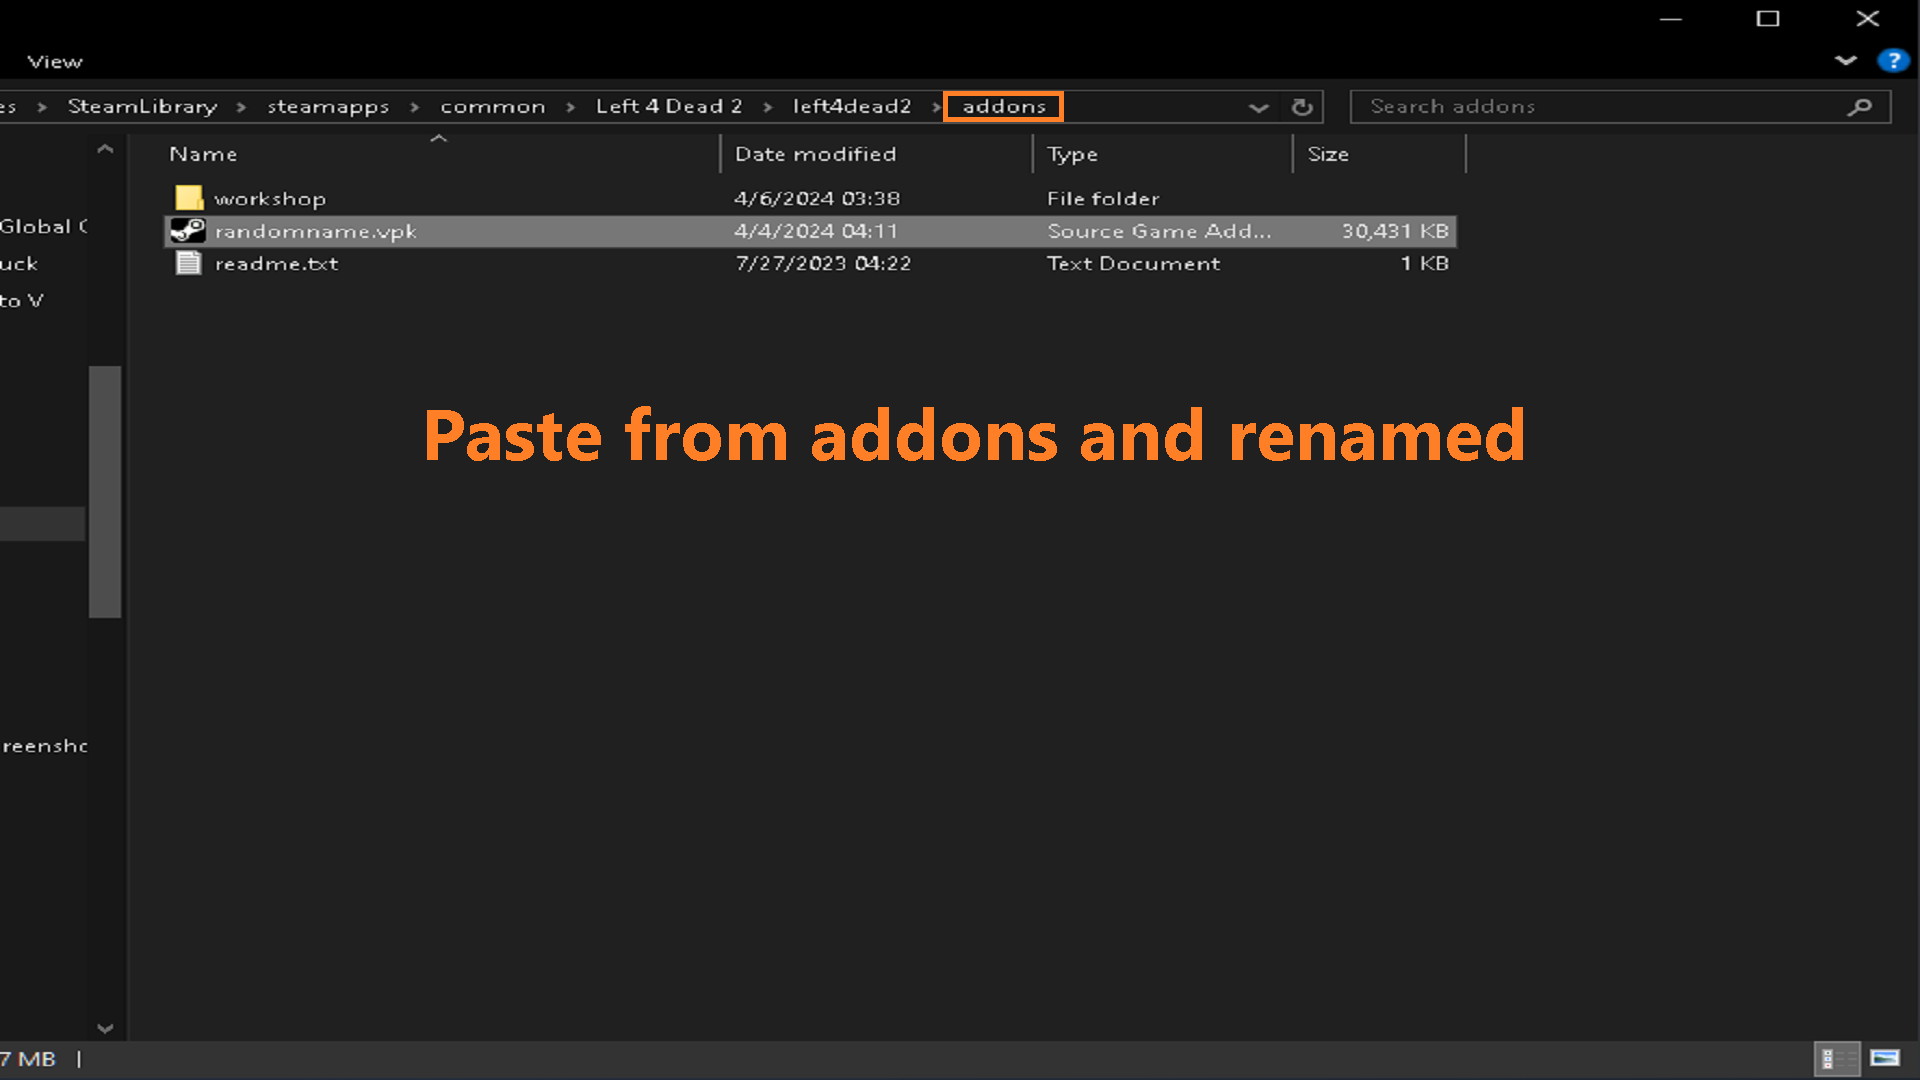Image resolution: width=1920 pixels, height=1080 pixels.
Task: Click the workshop folder icon
Action: coord(188,198)
